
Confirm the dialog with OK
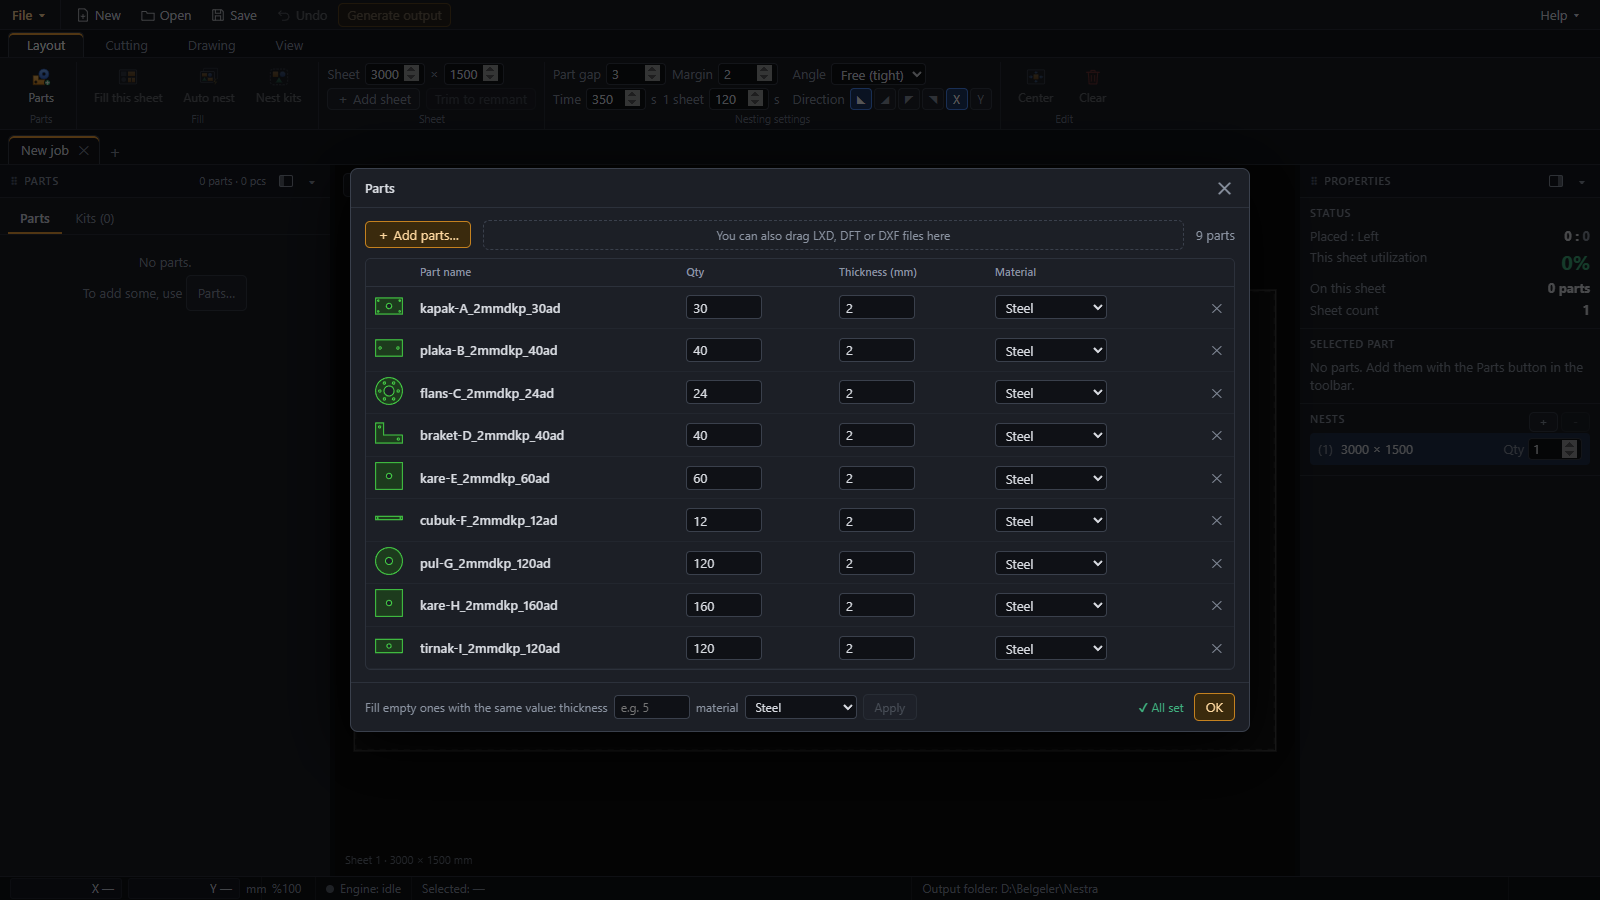[x=1214, y=707]
